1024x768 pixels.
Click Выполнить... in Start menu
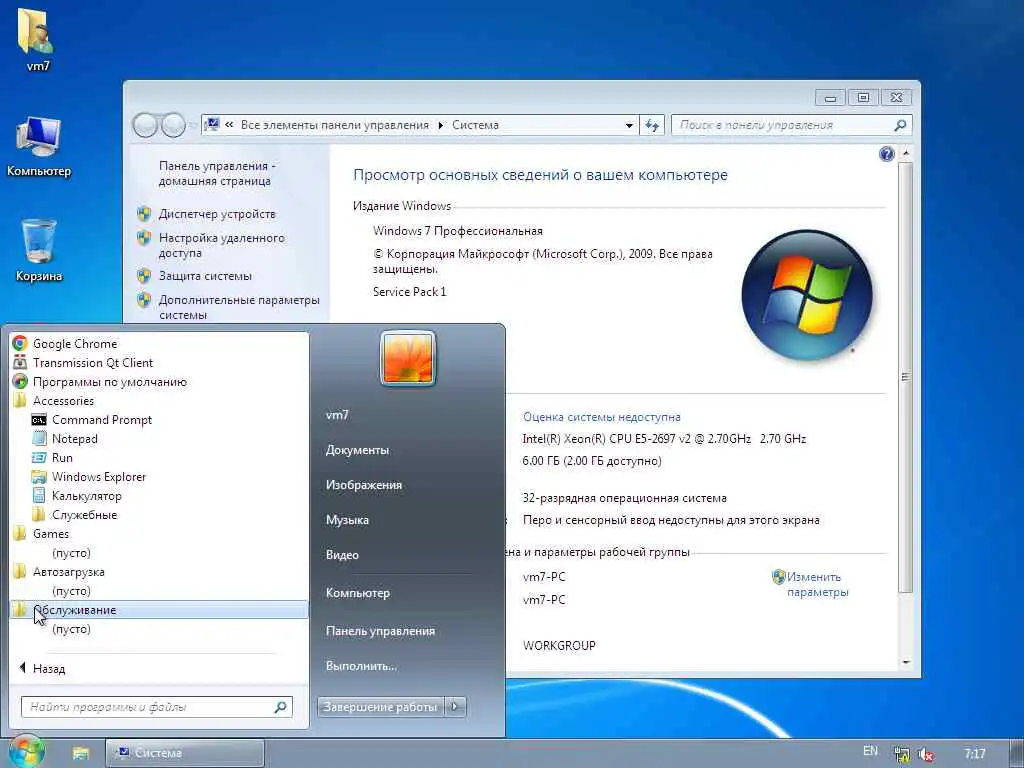click(361, 666)
